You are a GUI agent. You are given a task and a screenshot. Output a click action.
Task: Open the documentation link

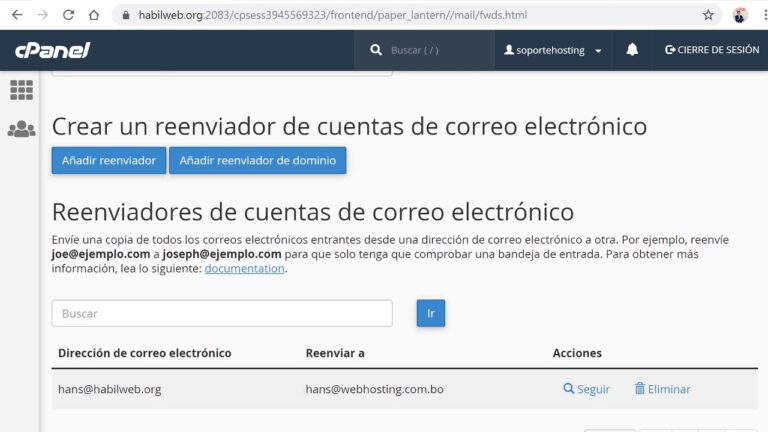(x=244, y=268)
